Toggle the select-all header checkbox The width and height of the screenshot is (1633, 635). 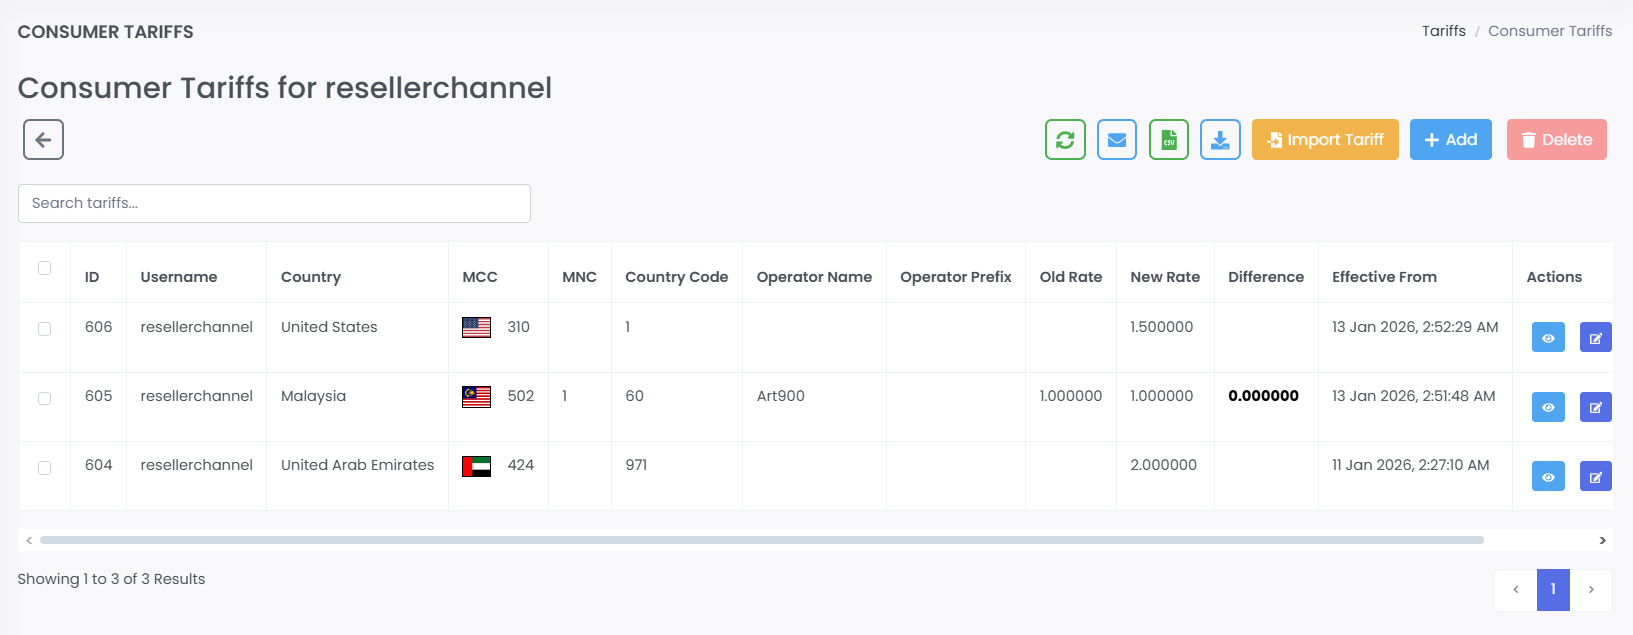pyautogui.click(x=44, y=268)
